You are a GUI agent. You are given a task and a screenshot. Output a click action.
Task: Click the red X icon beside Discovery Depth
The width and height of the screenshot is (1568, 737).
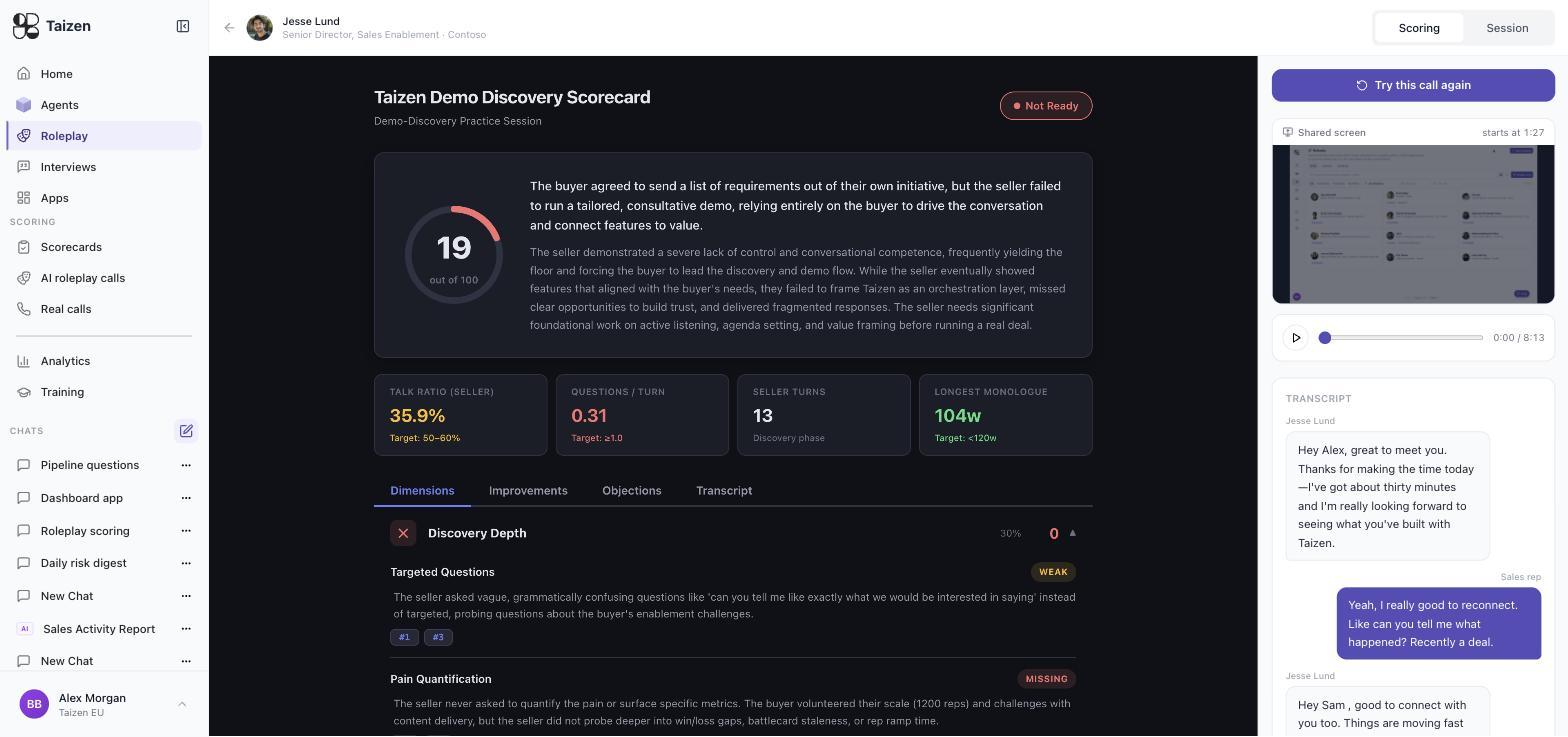[403, 533]
